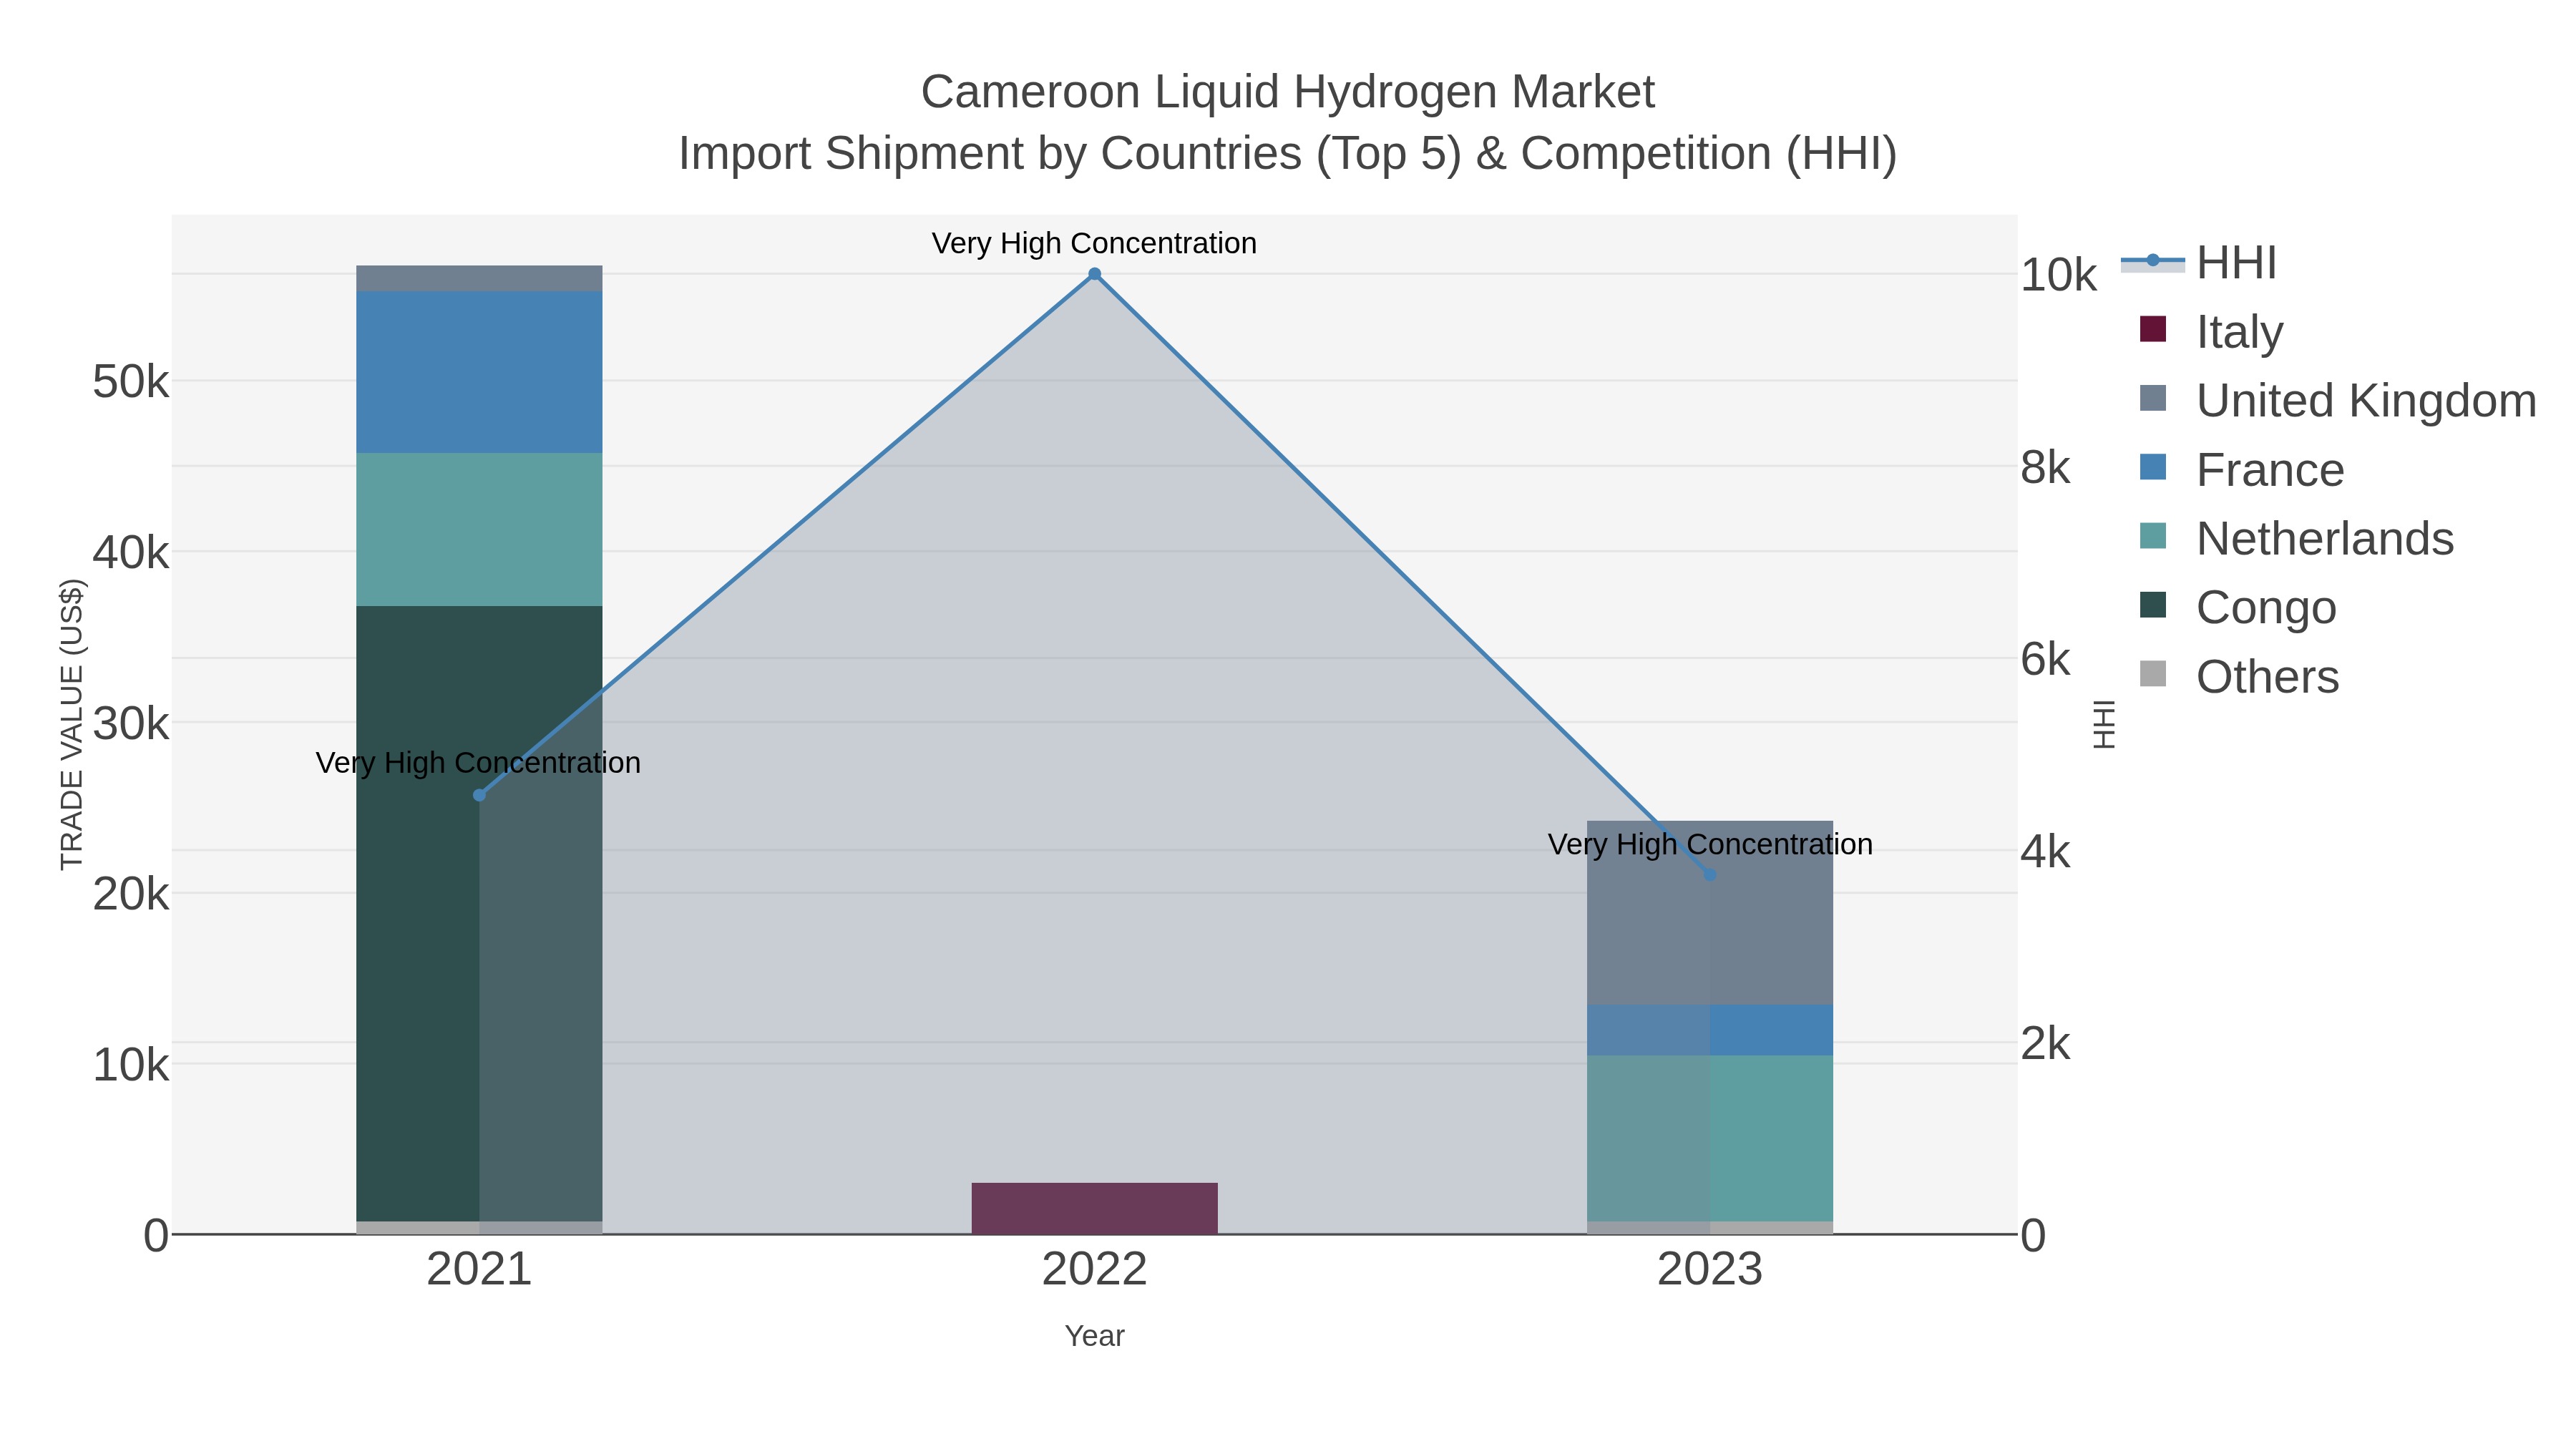
Task: Click the France color swatch in legend
Action: click(2153, 467)
